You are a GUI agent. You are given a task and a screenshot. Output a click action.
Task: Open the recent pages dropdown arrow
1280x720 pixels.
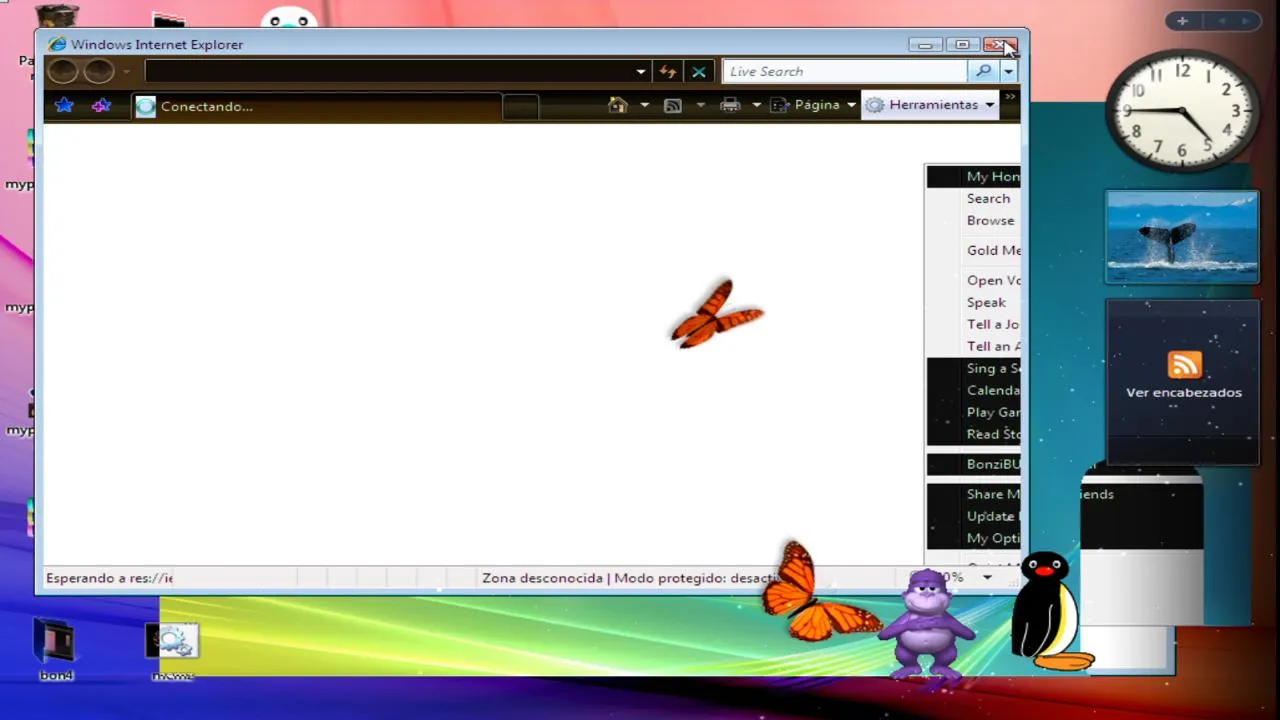pyautogui.click(x=126, y=72)
